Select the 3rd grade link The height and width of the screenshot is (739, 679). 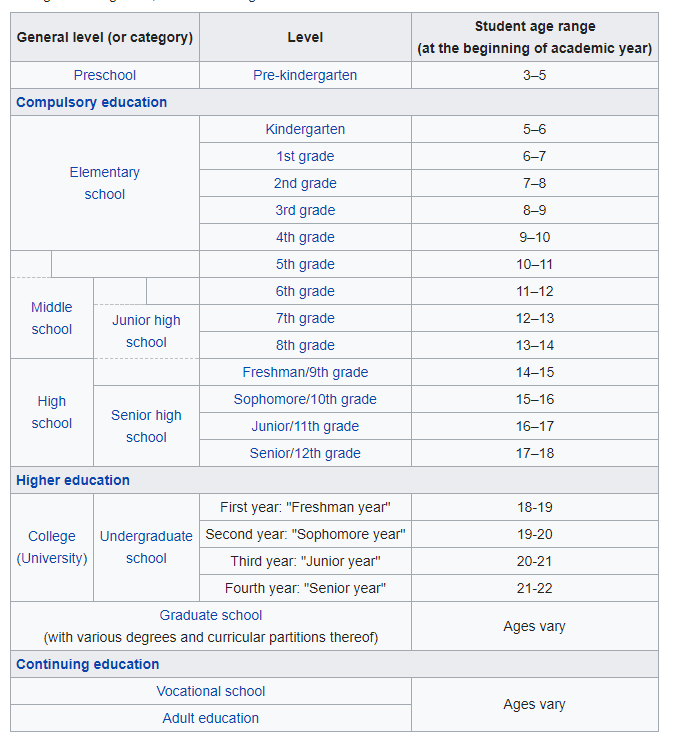coord(305,210)
